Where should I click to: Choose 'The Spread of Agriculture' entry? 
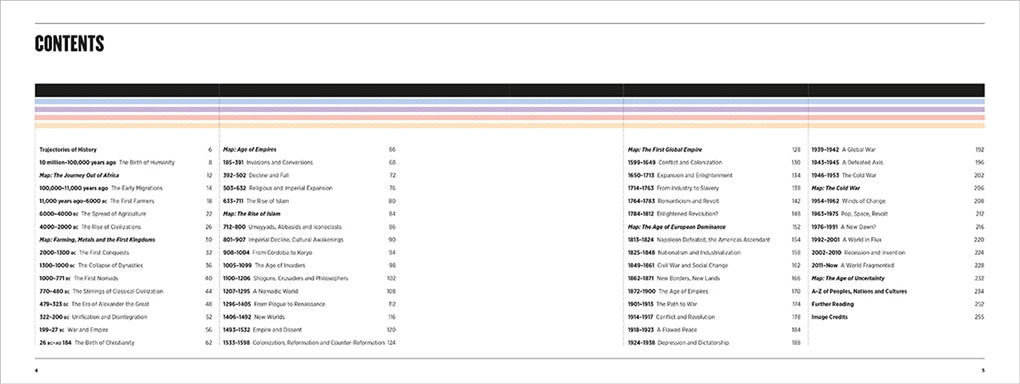(x=114, y=214)
